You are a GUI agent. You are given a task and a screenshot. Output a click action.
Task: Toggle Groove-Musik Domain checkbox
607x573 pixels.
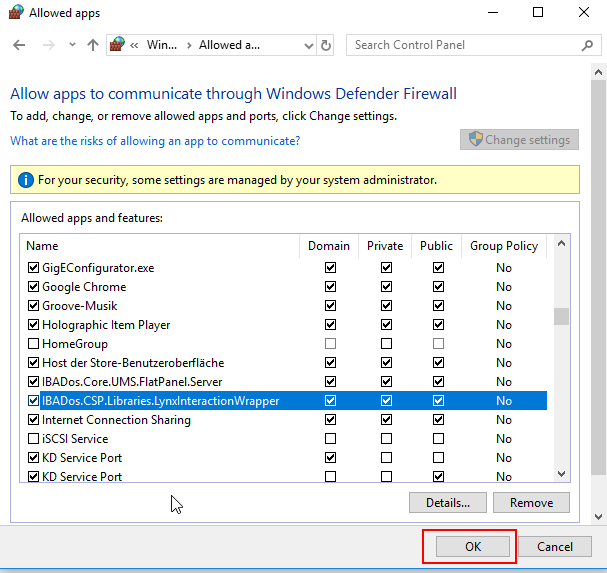pos(330,305)
